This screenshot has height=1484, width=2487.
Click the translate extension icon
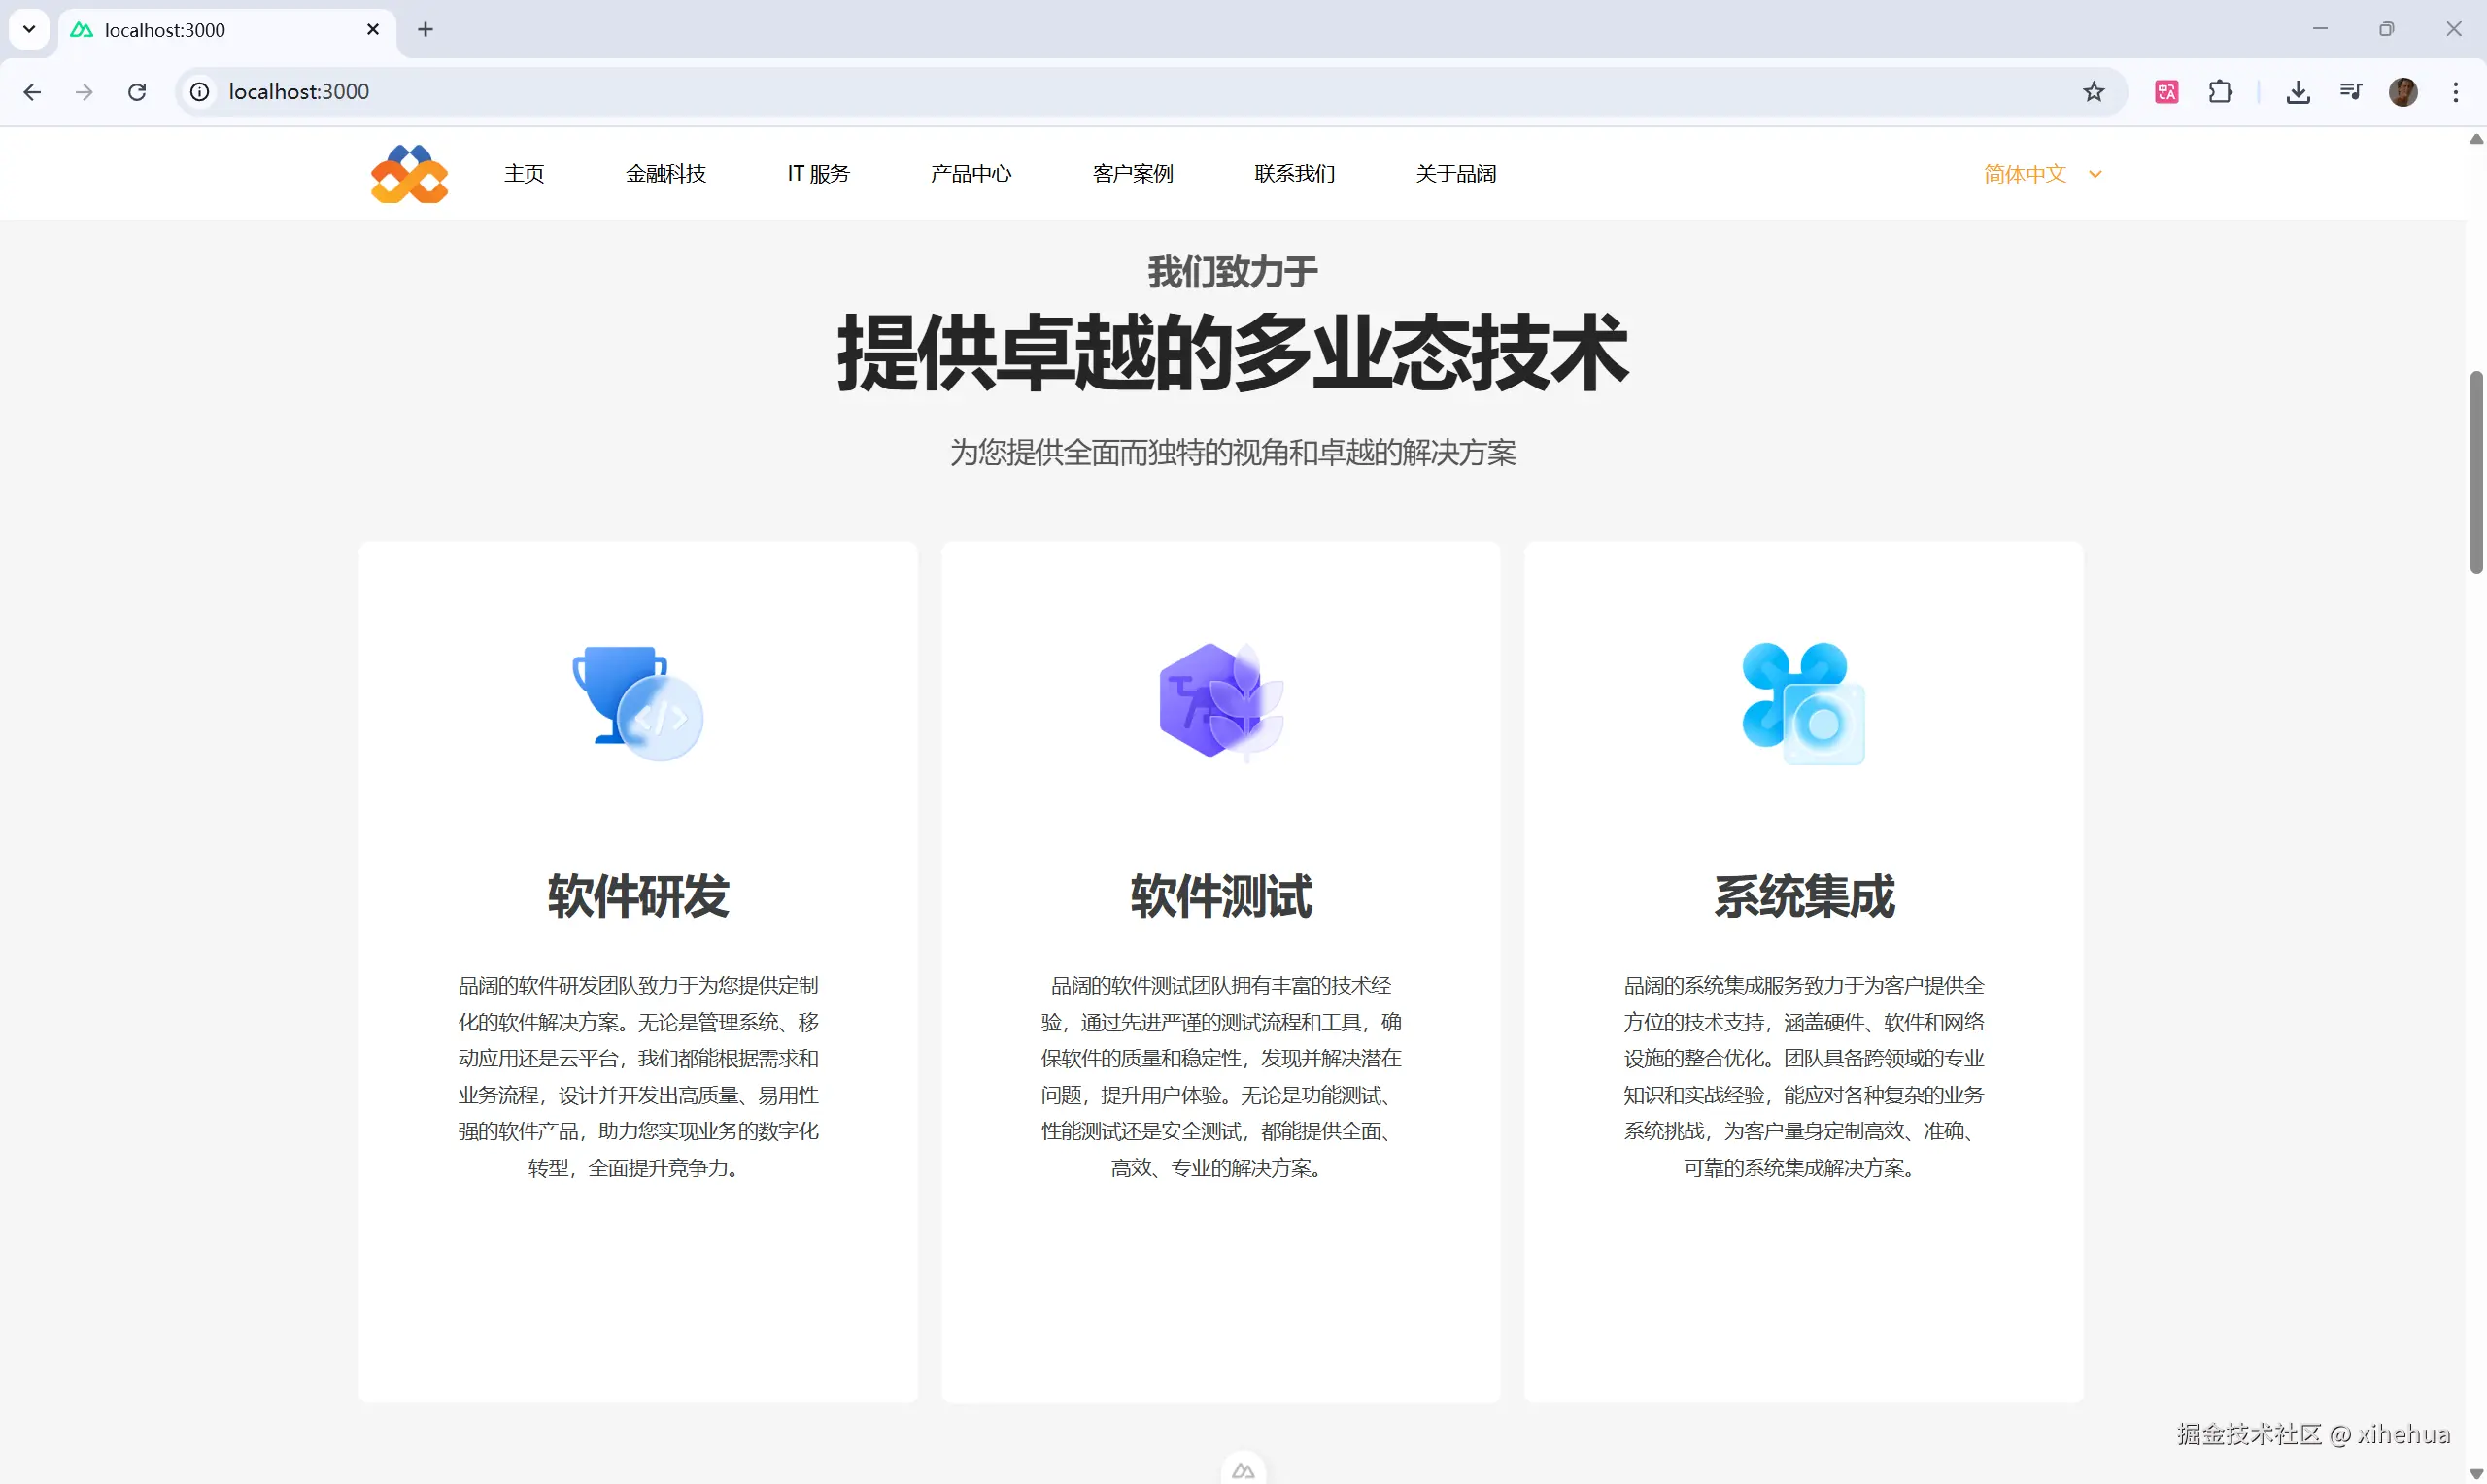point(2166,92)
